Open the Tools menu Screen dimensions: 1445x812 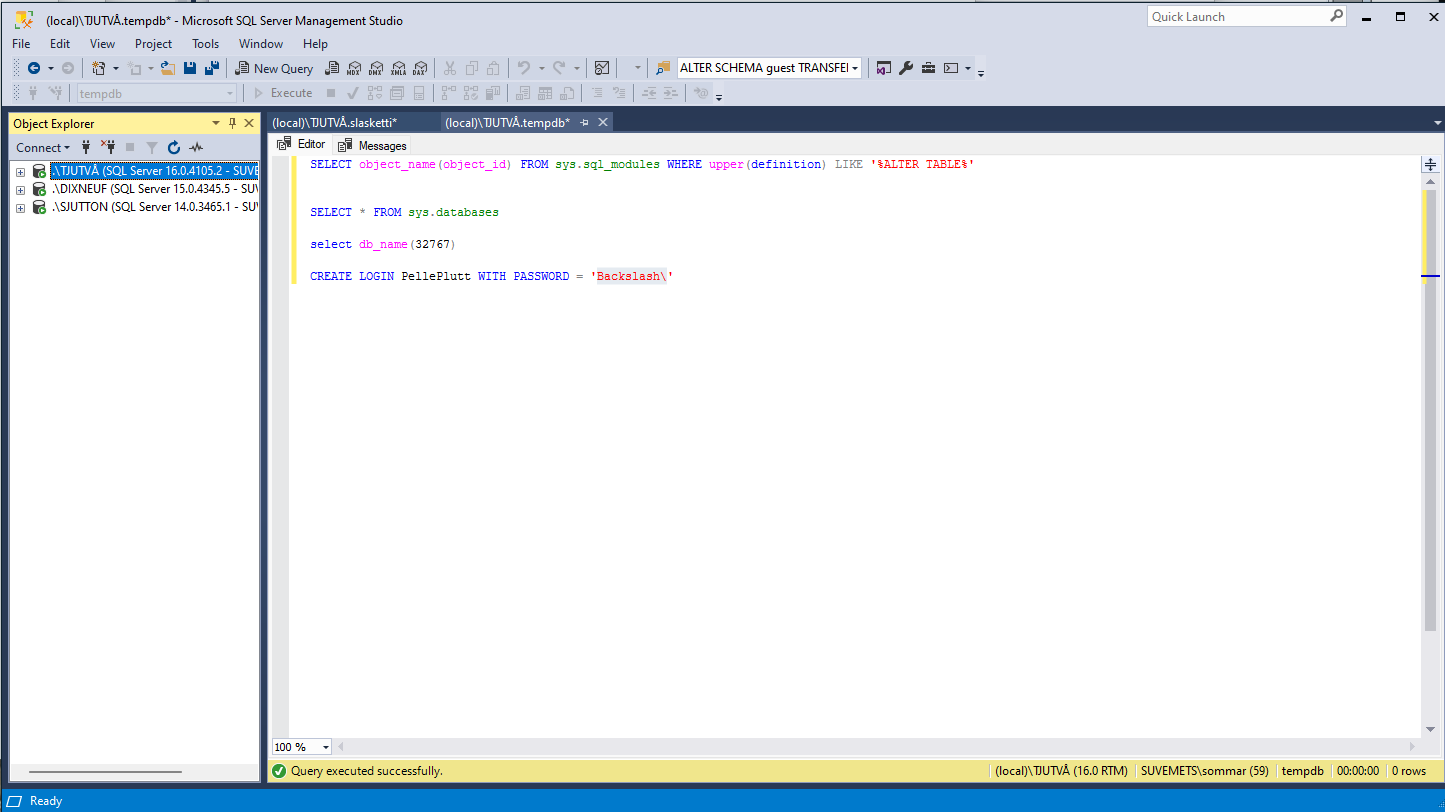point(205,44)
